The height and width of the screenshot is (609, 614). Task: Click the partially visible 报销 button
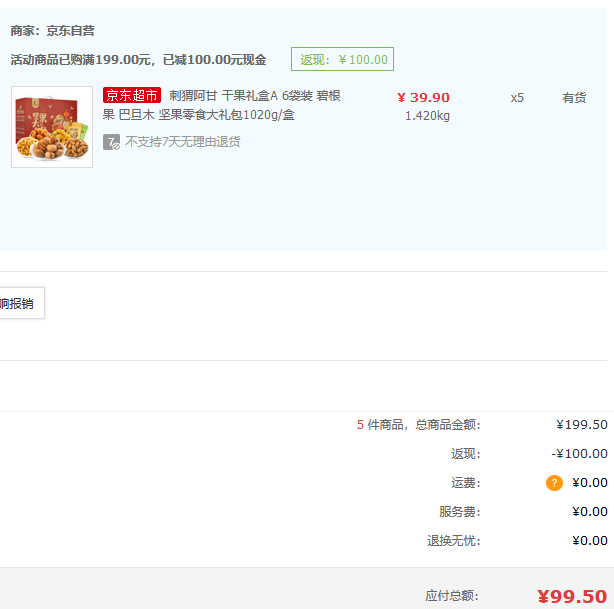pos(19,303)
